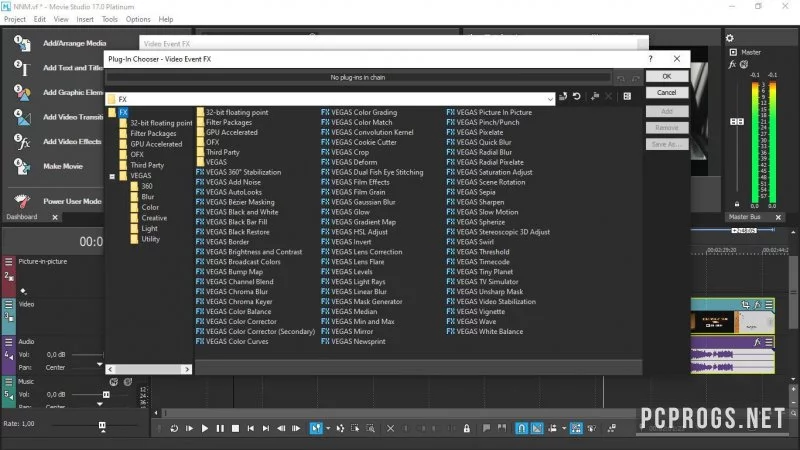Select the GPU Accelerated folder in tree
Screen dimensions: 800x450
pos(156,144)
